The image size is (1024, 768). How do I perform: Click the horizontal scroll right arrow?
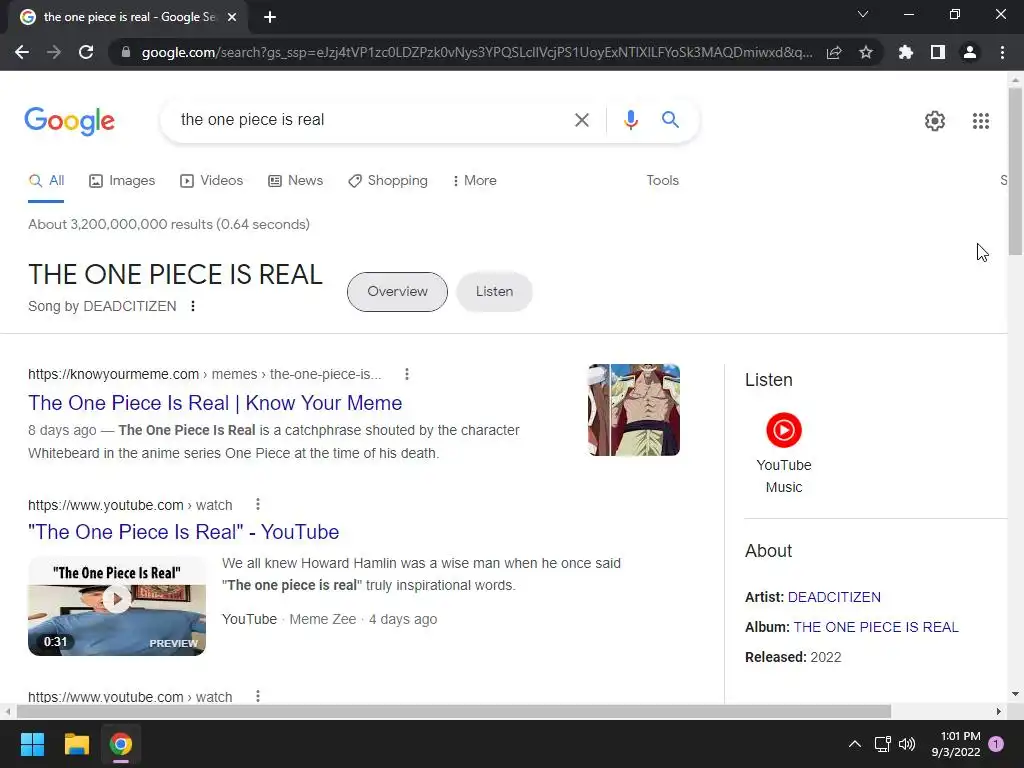pos(999,711)
